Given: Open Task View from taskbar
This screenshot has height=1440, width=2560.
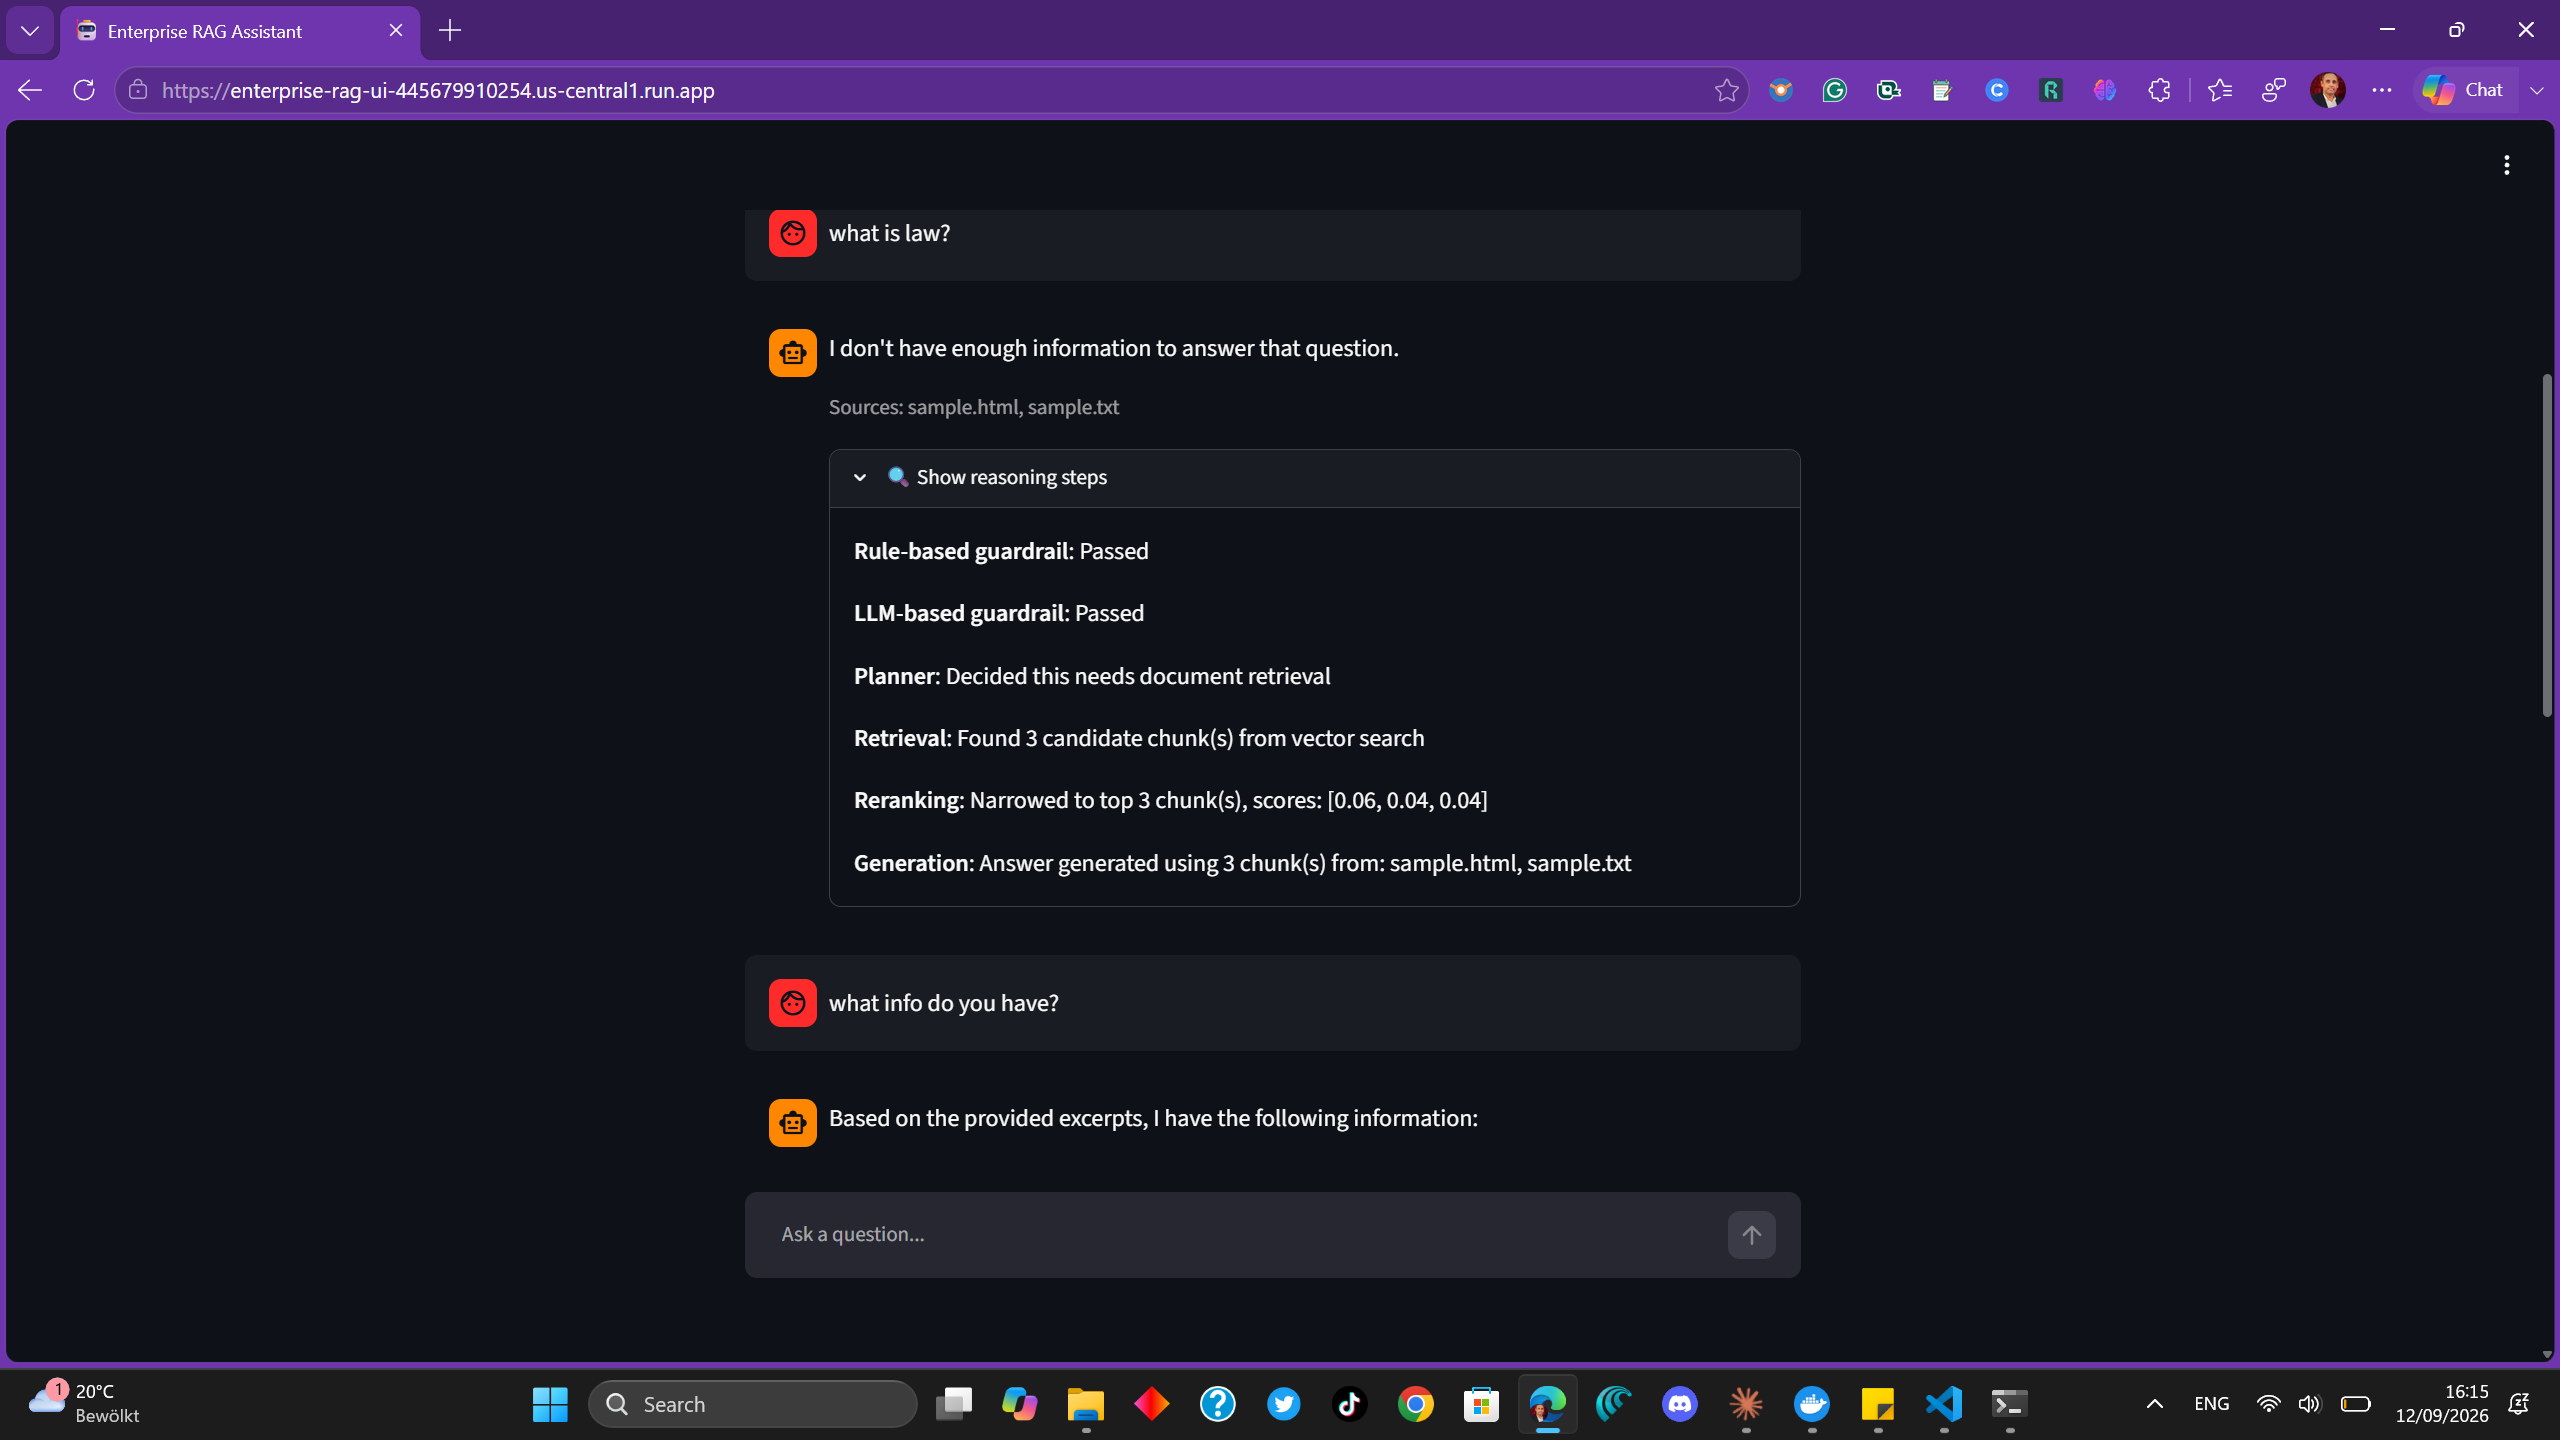Looking at the screenshot, I should (x=954, y=1404).
